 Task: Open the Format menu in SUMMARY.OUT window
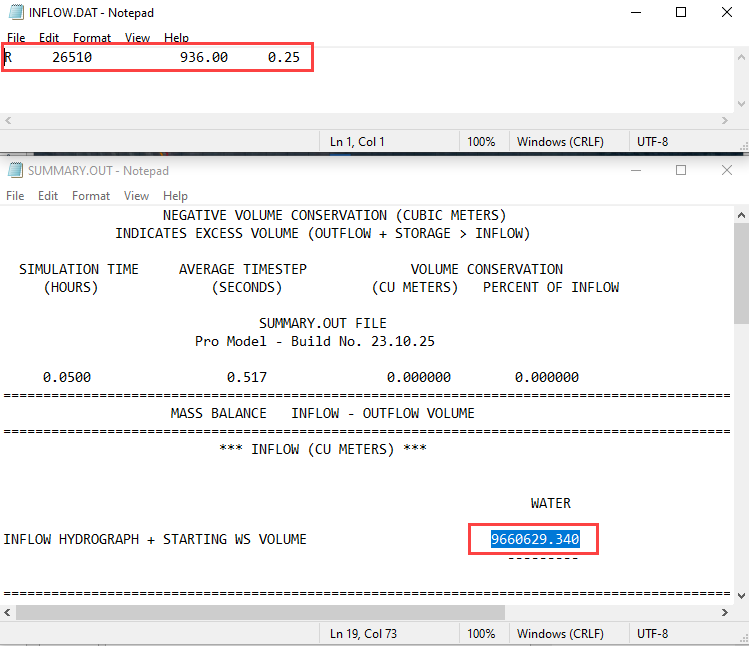coord(91,196)
